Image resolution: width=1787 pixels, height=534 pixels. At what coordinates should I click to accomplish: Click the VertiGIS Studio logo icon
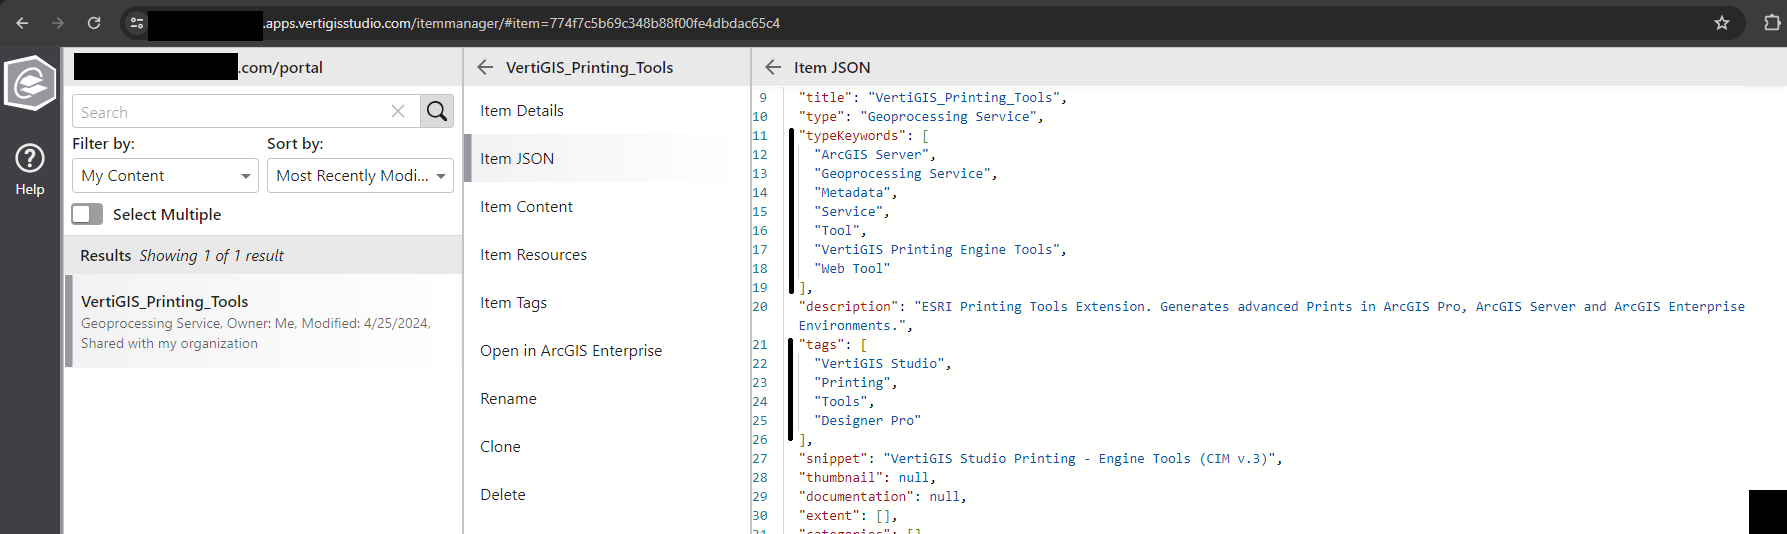pyautogui.click(x=30, y=82)
